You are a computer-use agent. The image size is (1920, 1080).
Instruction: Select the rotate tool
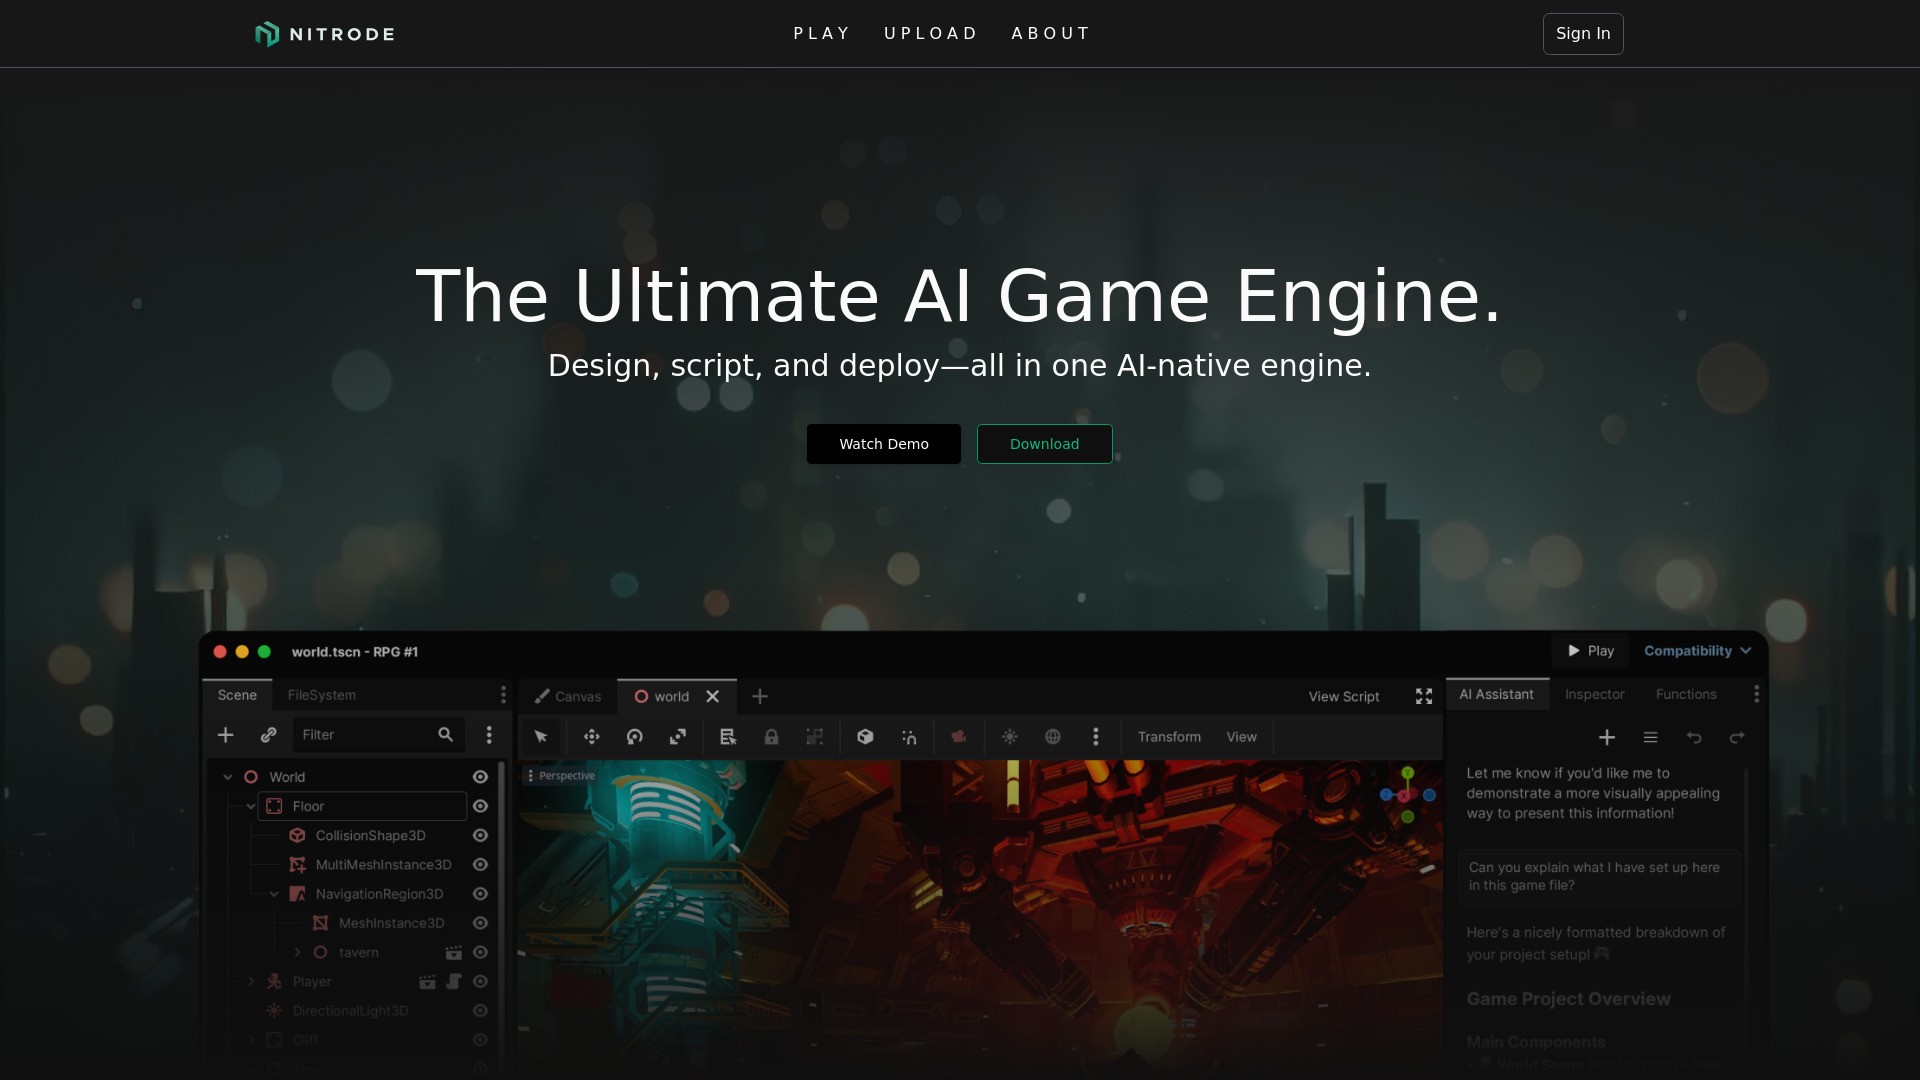pyautogui.click(x=634, y=737)
